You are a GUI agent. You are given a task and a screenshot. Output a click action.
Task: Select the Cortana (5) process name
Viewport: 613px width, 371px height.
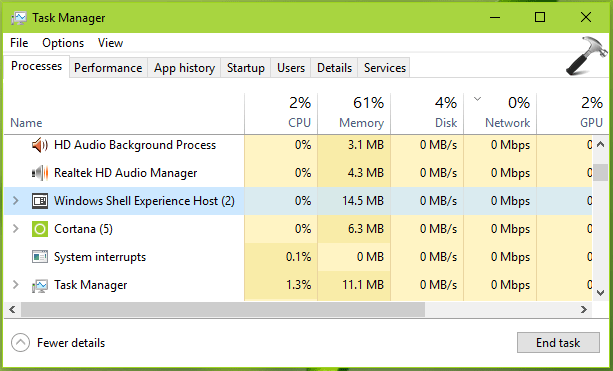[83, 229]
